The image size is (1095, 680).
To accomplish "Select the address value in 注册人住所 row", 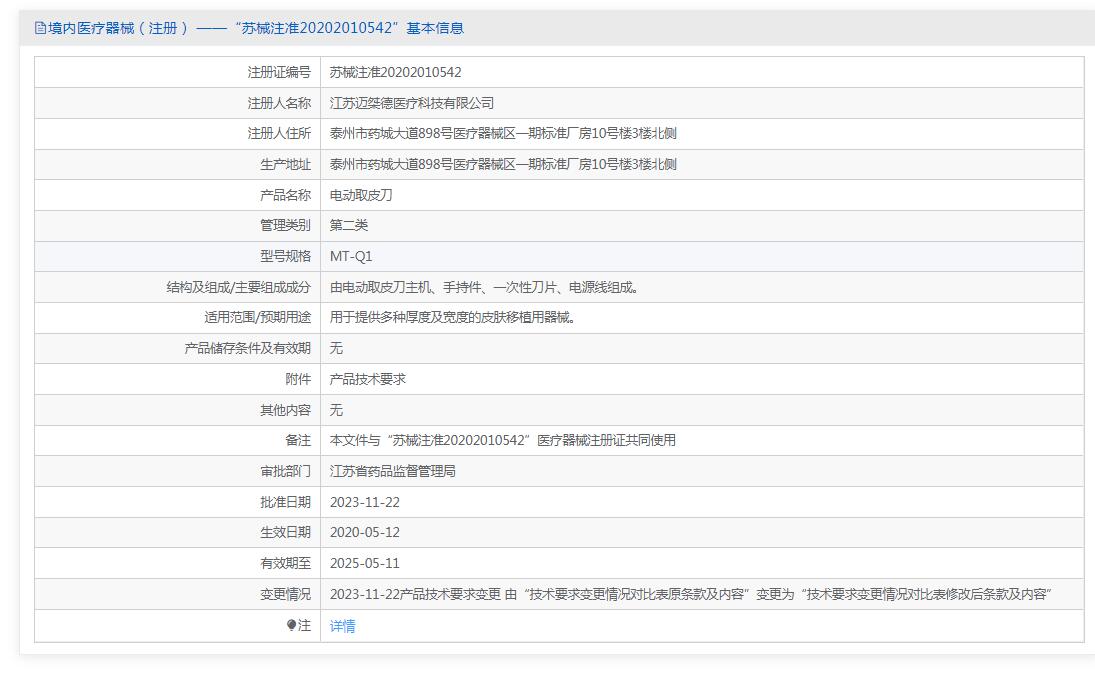I will coord(503,133).
